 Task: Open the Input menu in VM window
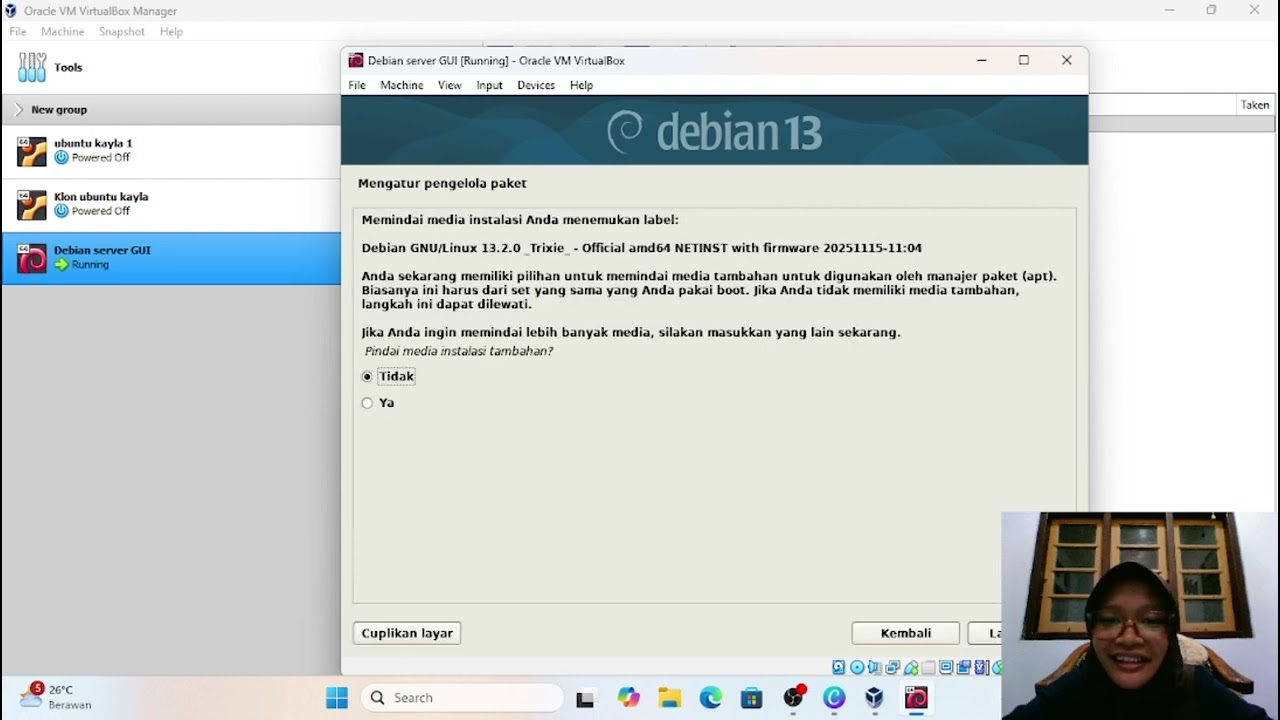[489, 85]
